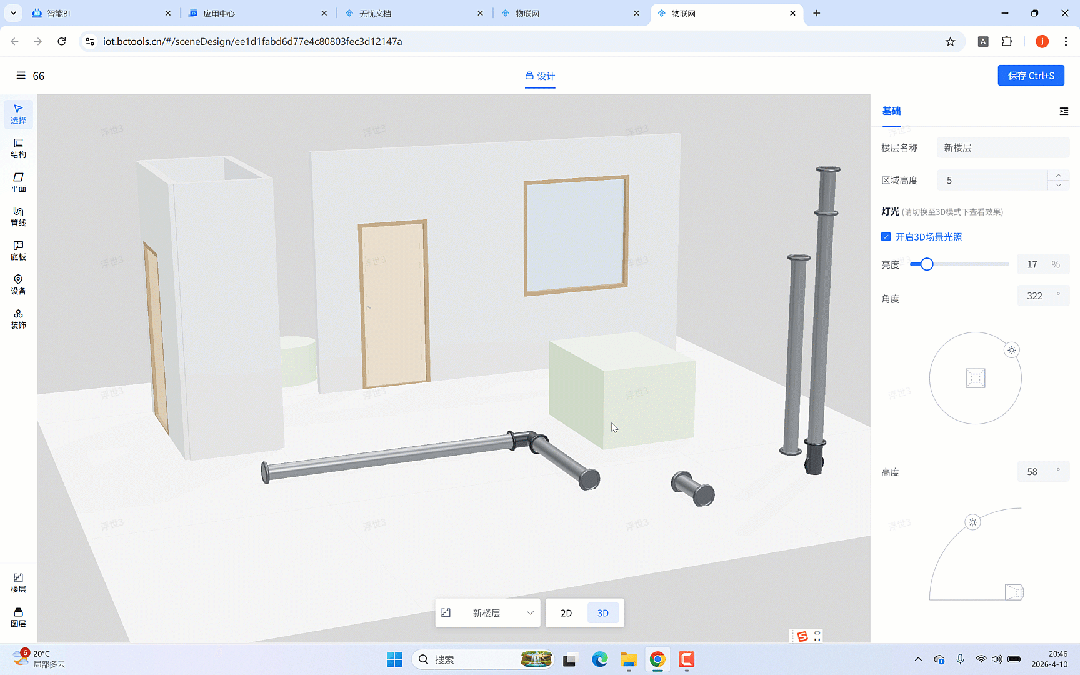Save the scene with 保存 Ctrl+S
Screen dimensions: 1080x675
pyautogui.click(x=1030, y=76)
